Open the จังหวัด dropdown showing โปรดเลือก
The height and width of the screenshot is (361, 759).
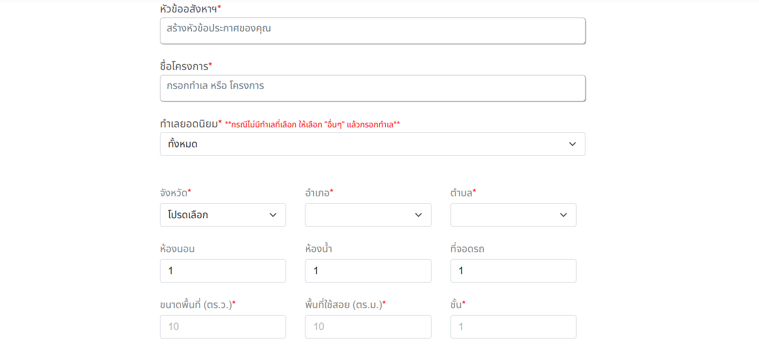[223, 215]
